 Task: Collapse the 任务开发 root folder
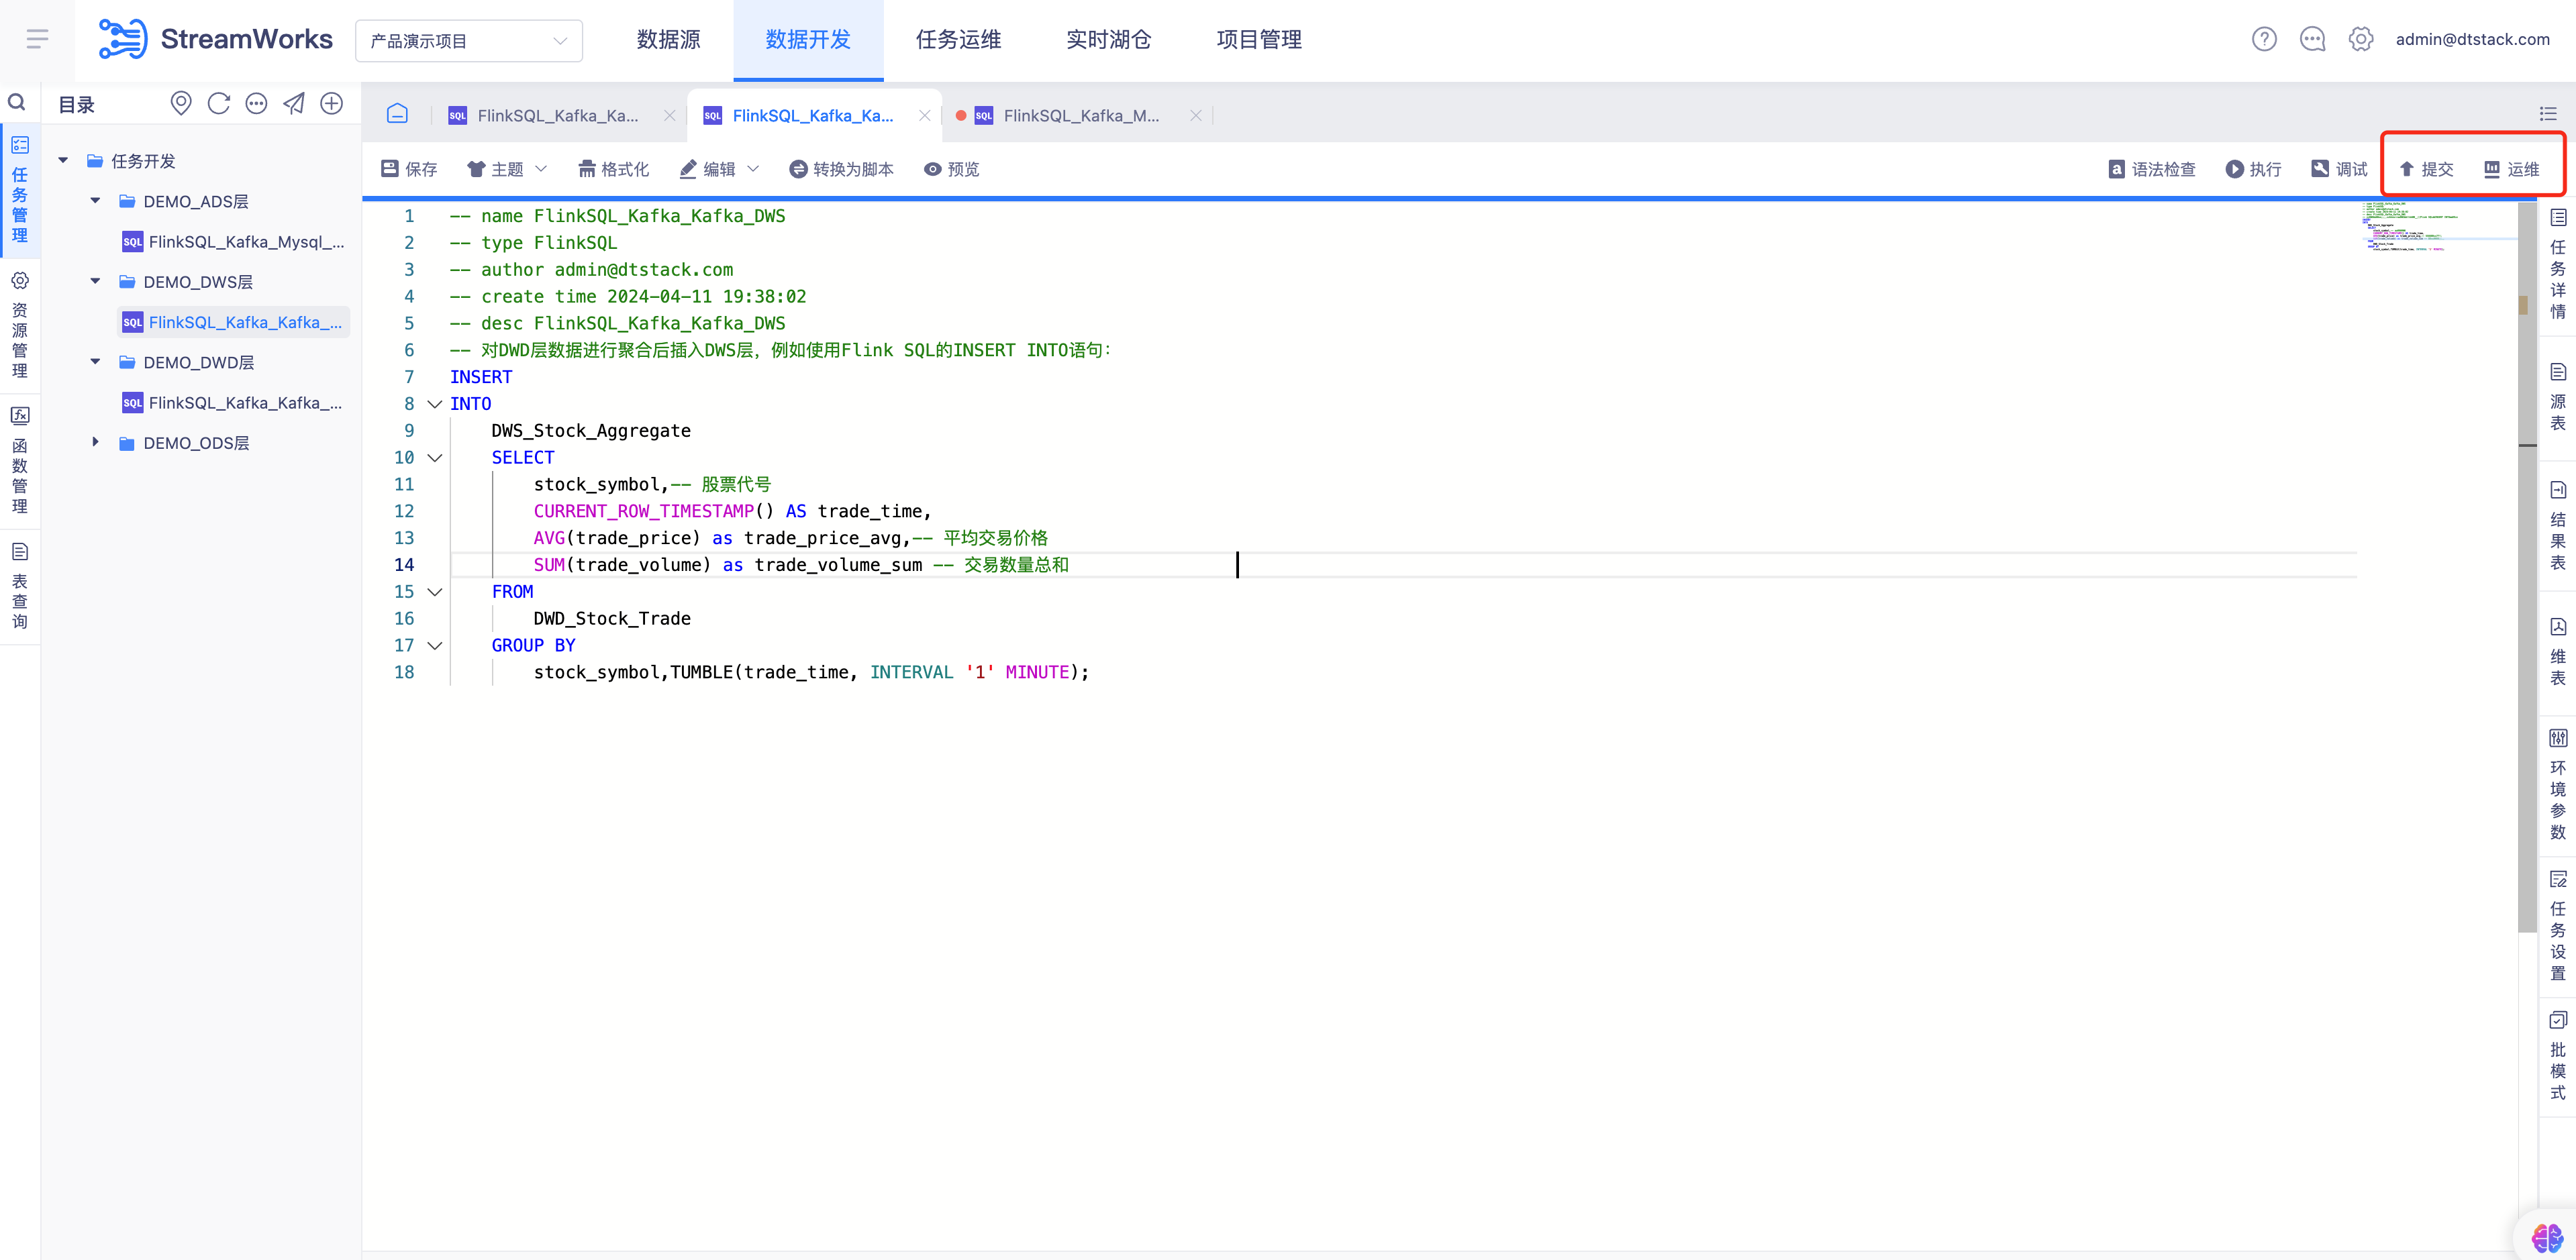[x=63, y=160]
